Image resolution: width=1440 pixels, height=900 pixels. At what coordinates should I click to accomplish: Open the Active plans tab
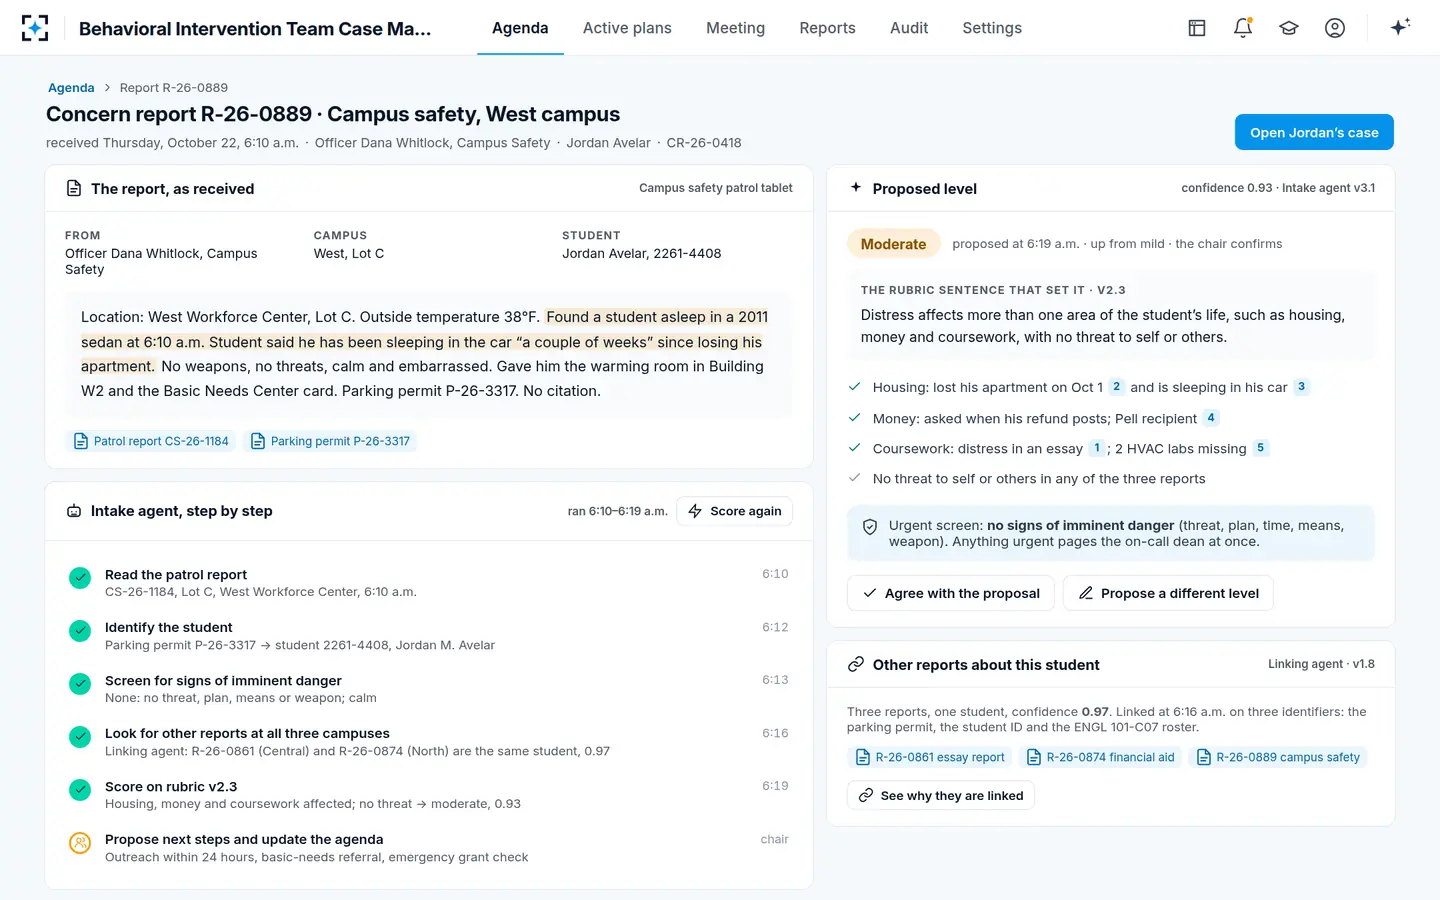tap(627, 28)
